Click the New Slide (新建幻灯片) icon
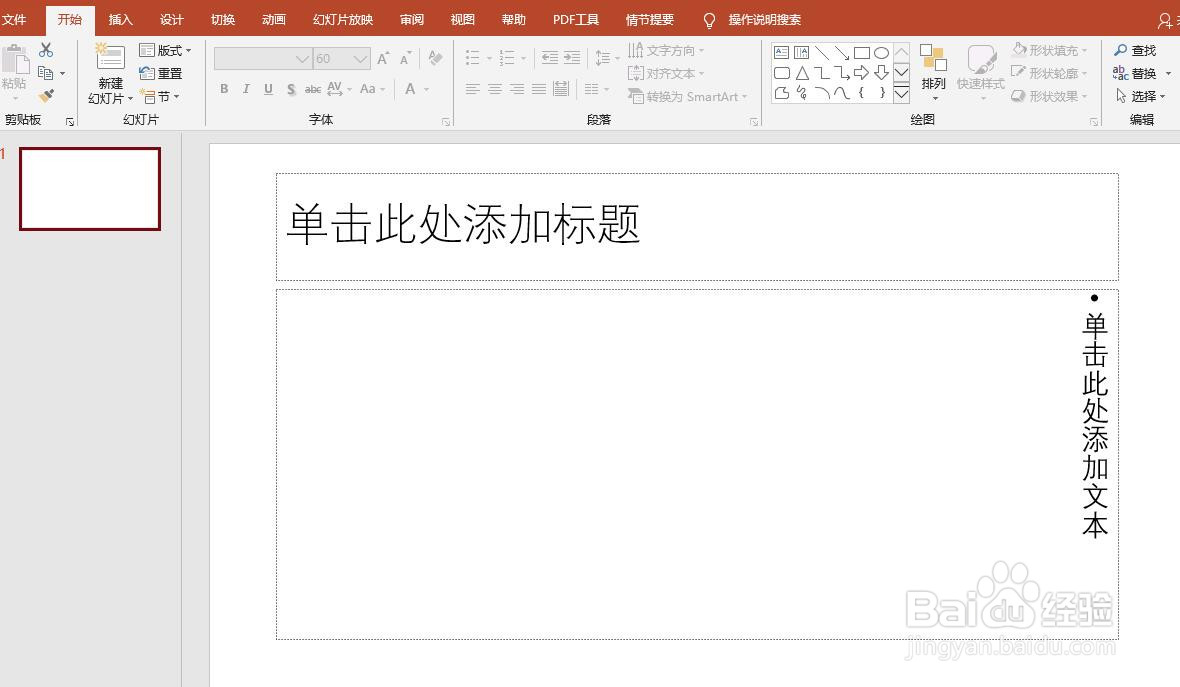1180x687 pixels. point(111,56)
